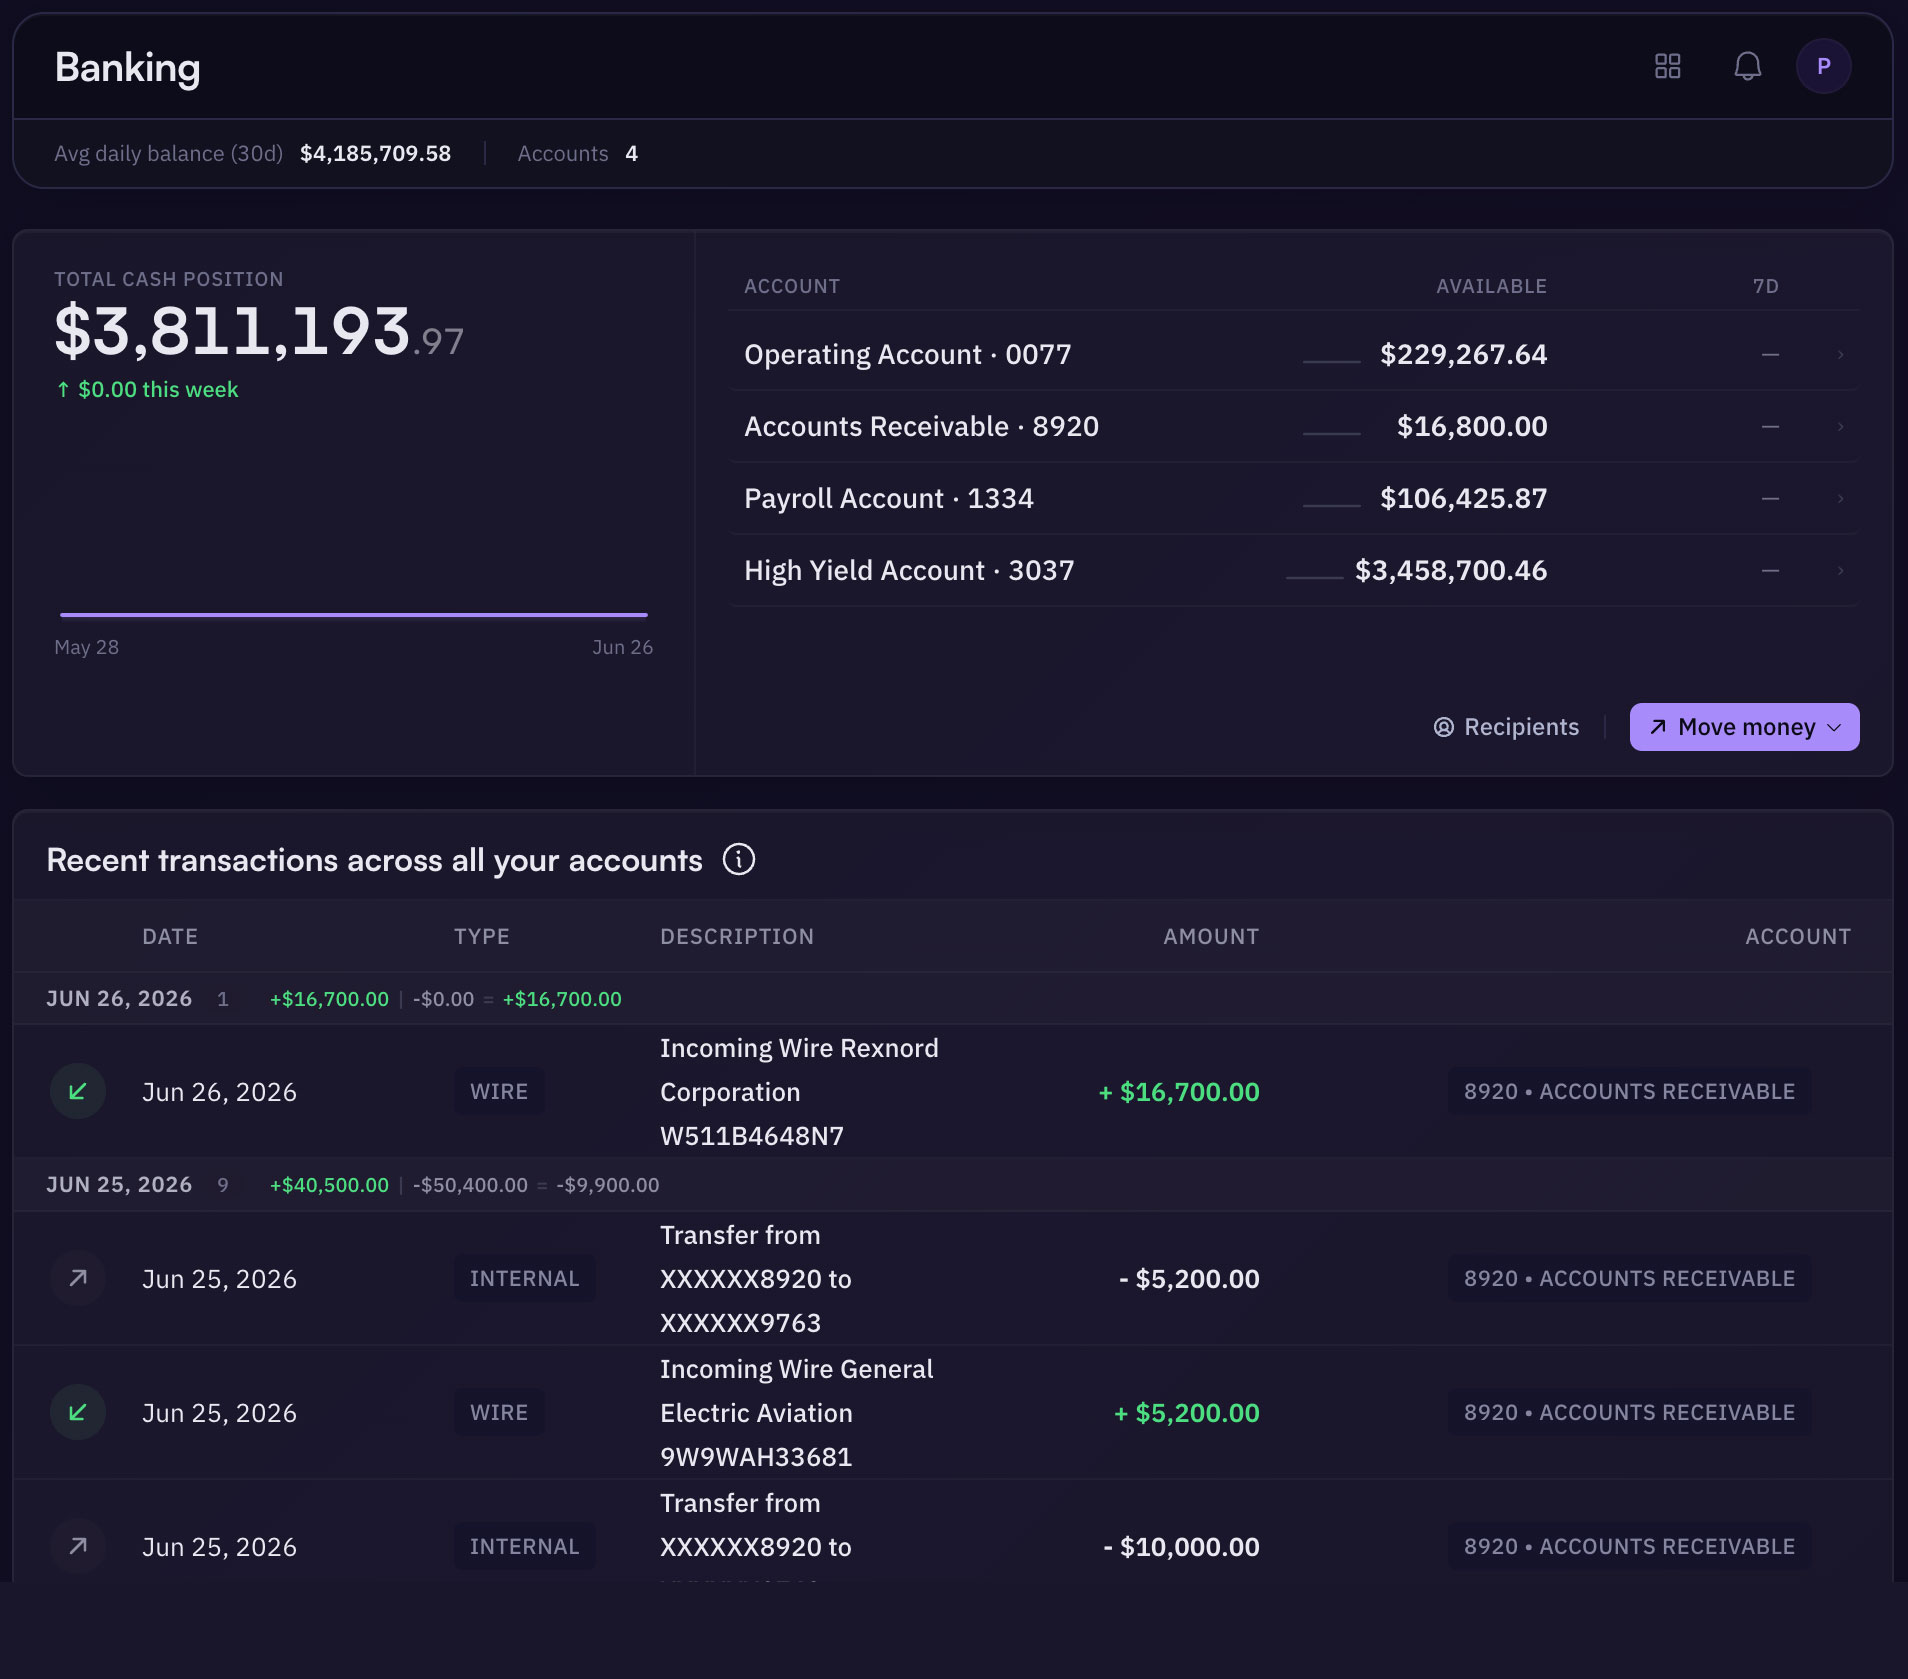Click the outgoing arrow icon for $10,000.00 transfer
The image size is (1908, 1679).
(x=78, y=1546)
